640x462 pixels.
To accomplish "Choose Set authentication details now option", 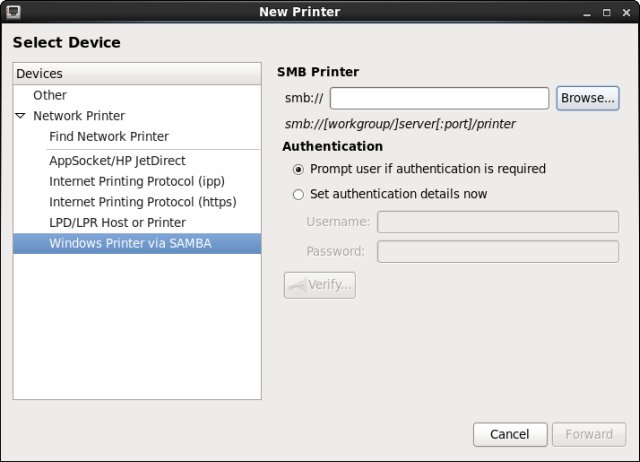I will point(298,194).
